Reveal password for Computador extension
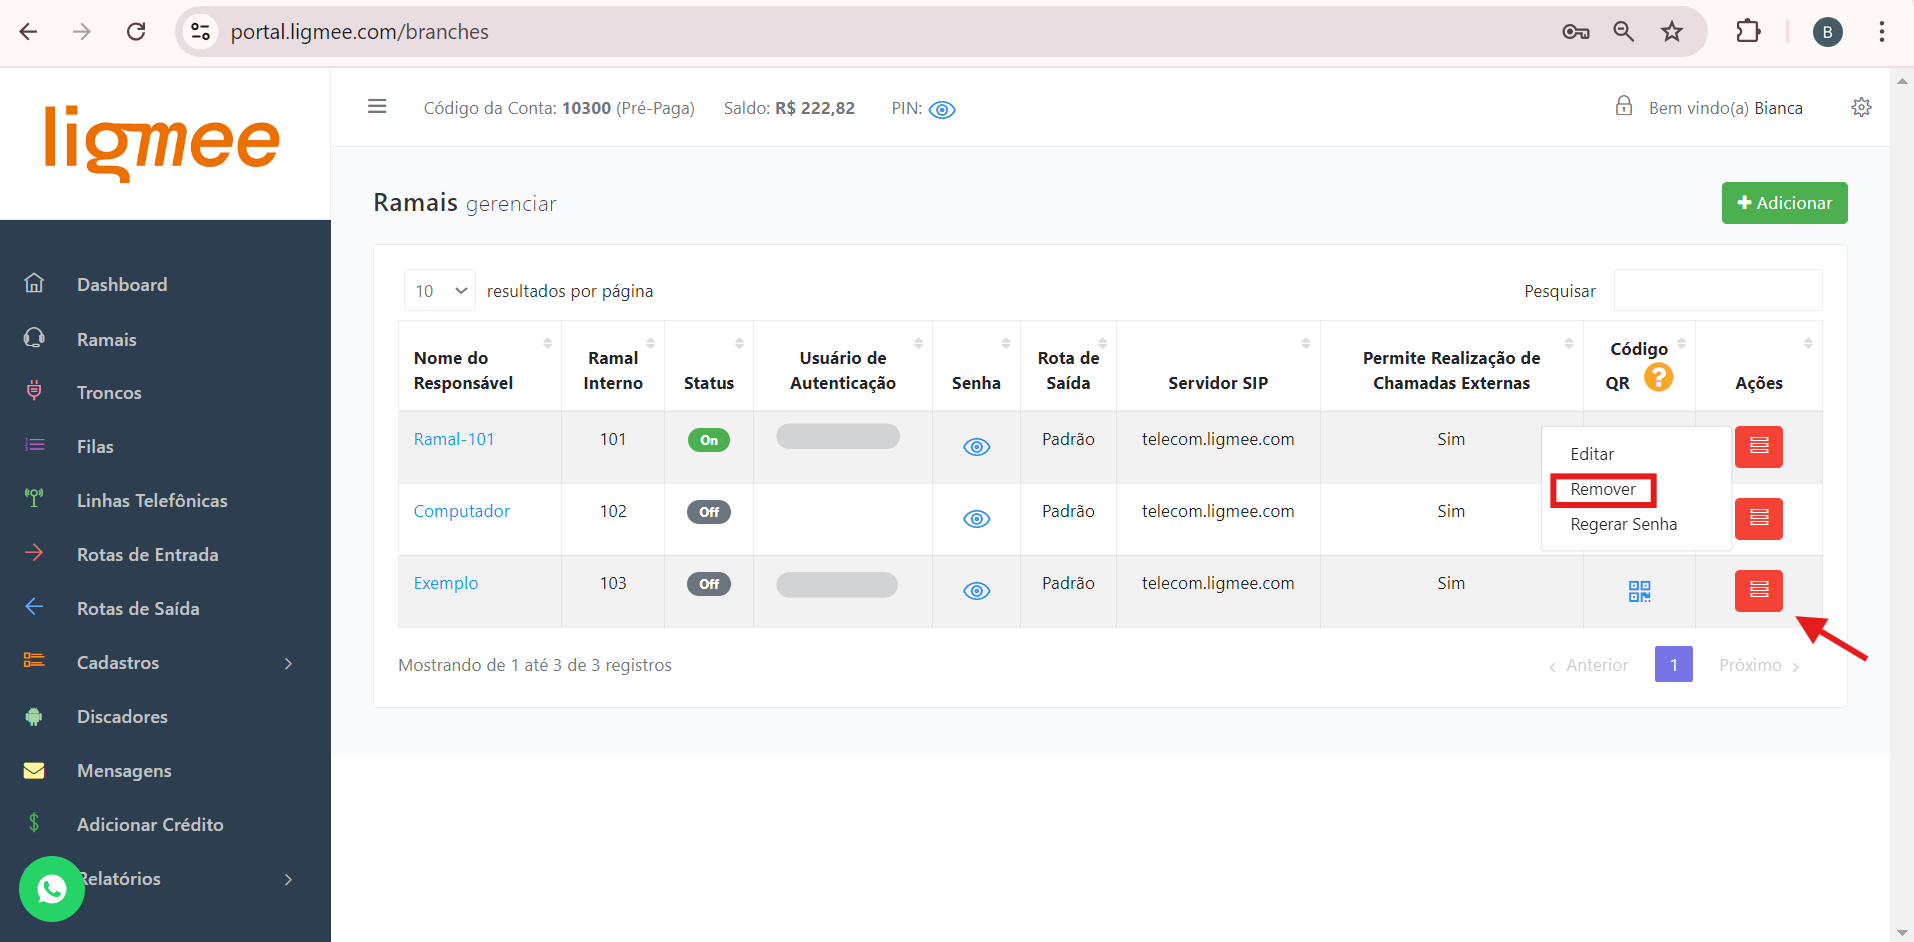 tap(976, 519)
